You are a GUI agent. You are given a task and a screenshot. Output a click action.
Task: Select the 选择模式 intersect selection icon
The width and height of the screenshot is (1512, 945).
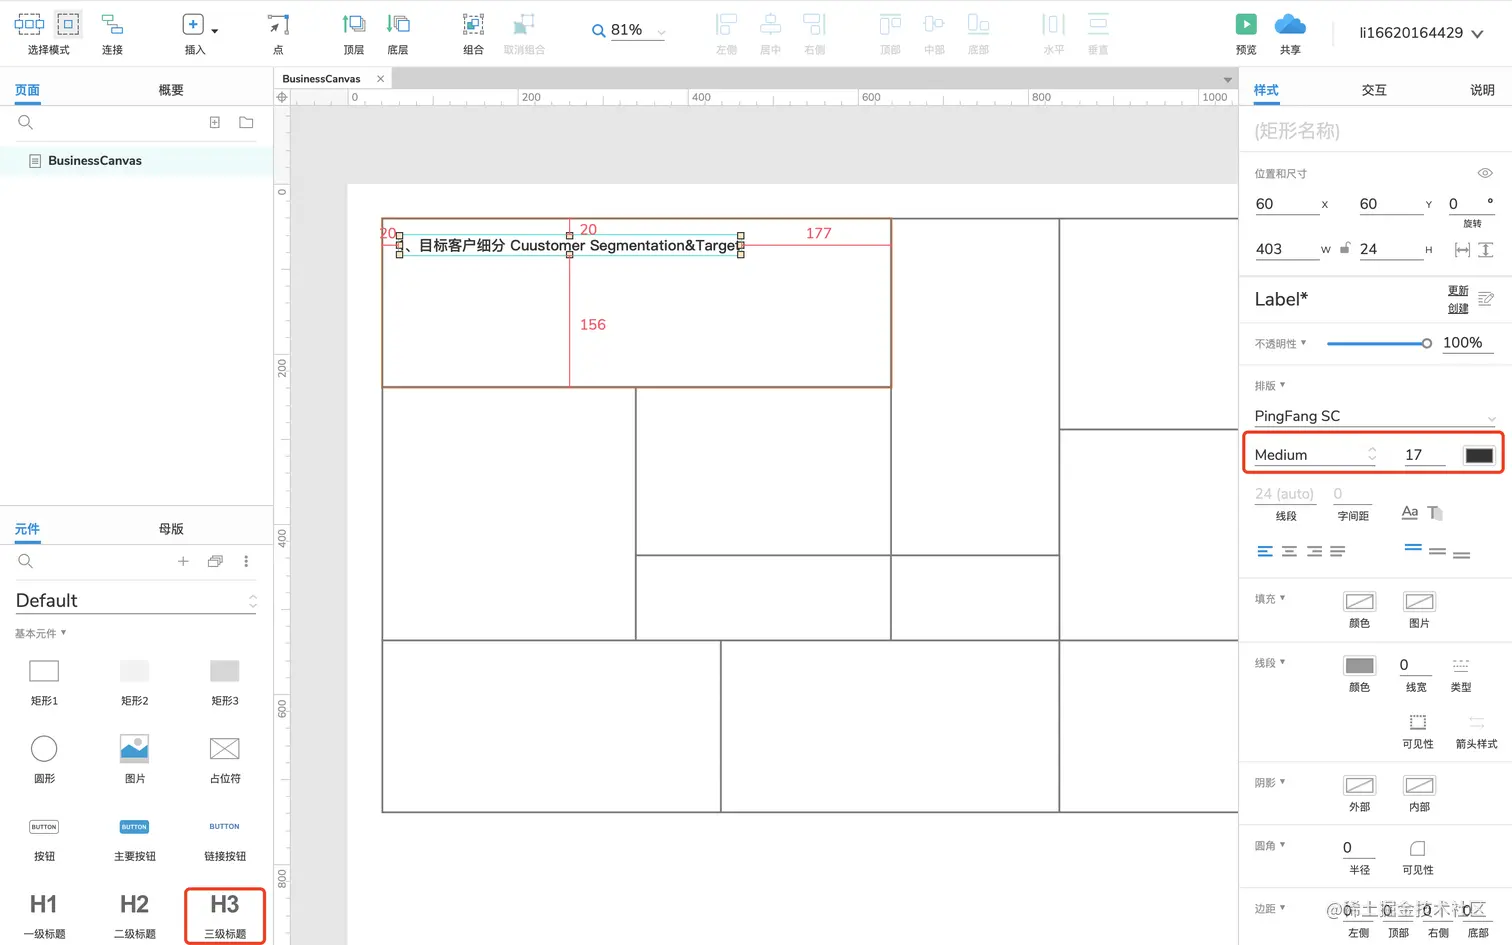tap(29, 24)
